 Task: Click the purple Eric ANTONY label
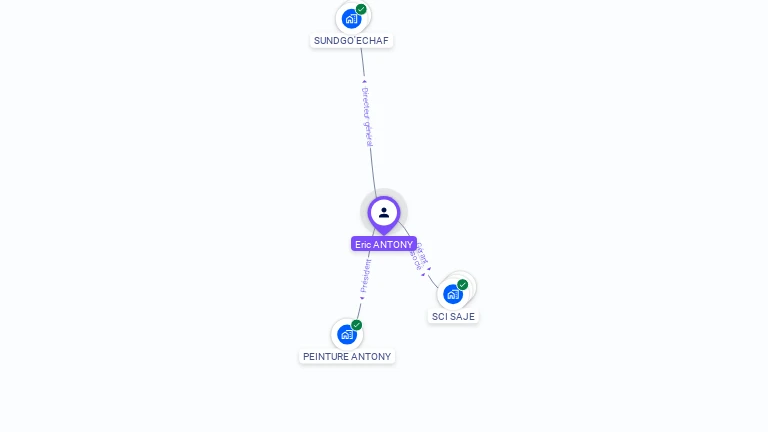coord(384,244)
